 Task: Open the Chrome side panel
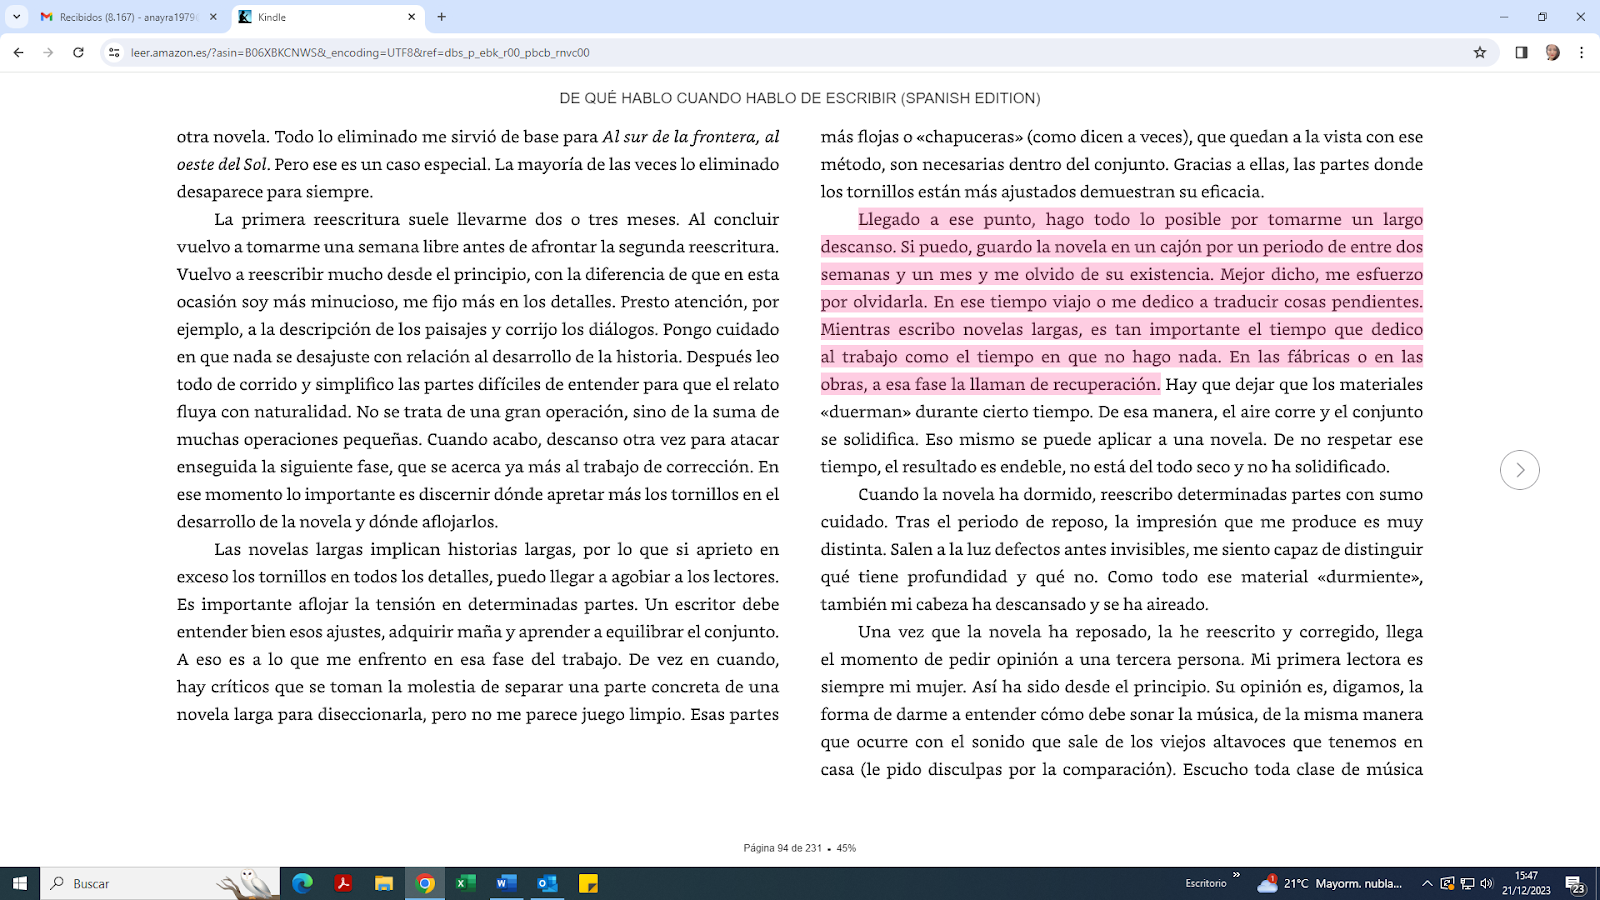click(x=1521, y=53)
